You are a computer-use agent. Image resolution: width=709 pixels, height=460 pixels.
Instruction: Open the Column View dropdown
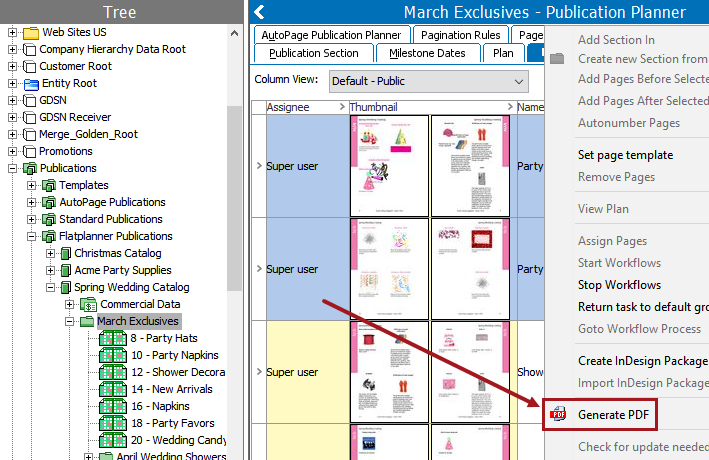[x=519, y=82]
